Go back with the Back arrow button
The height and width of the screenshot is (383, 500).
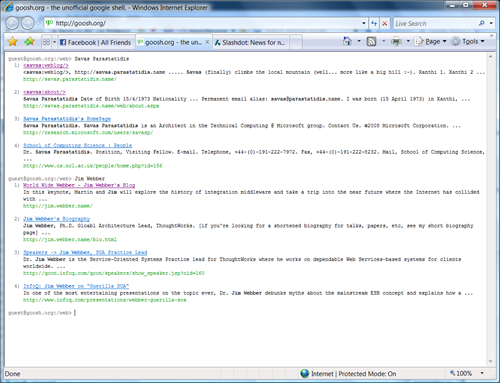(12, 23)
